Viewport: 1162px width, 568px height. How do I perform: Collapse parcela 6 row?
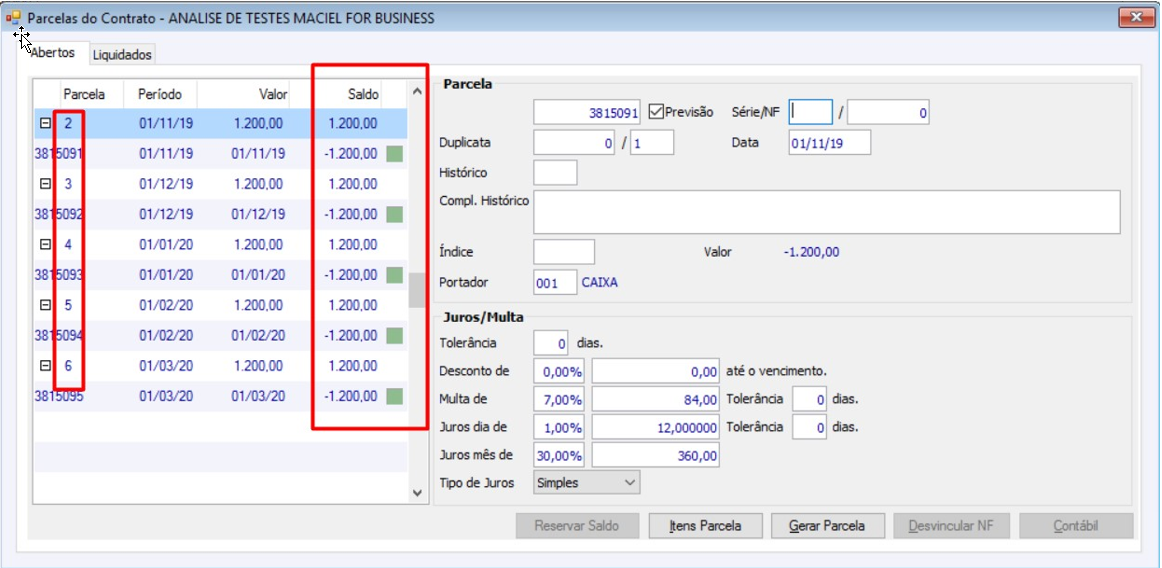coord(46,366)
